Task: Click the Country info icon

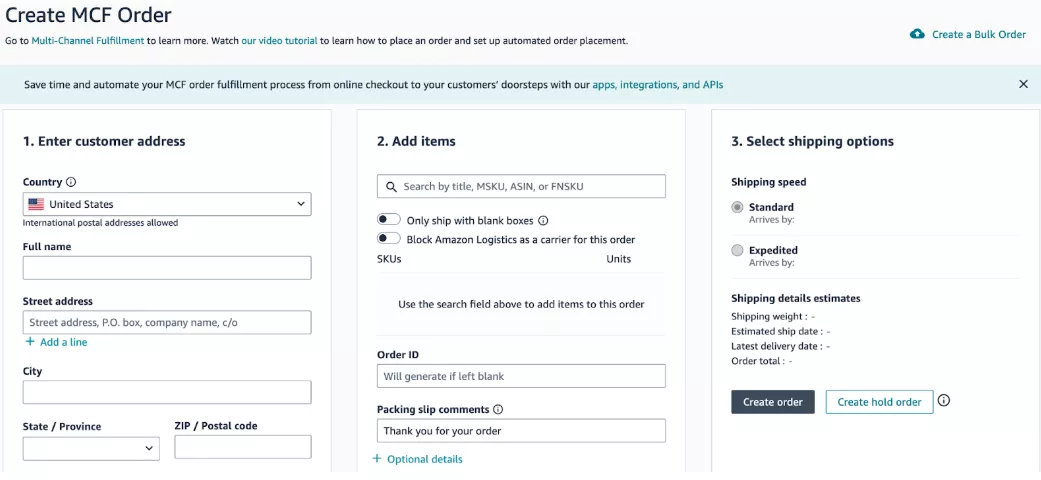Action: click(71, 182)
